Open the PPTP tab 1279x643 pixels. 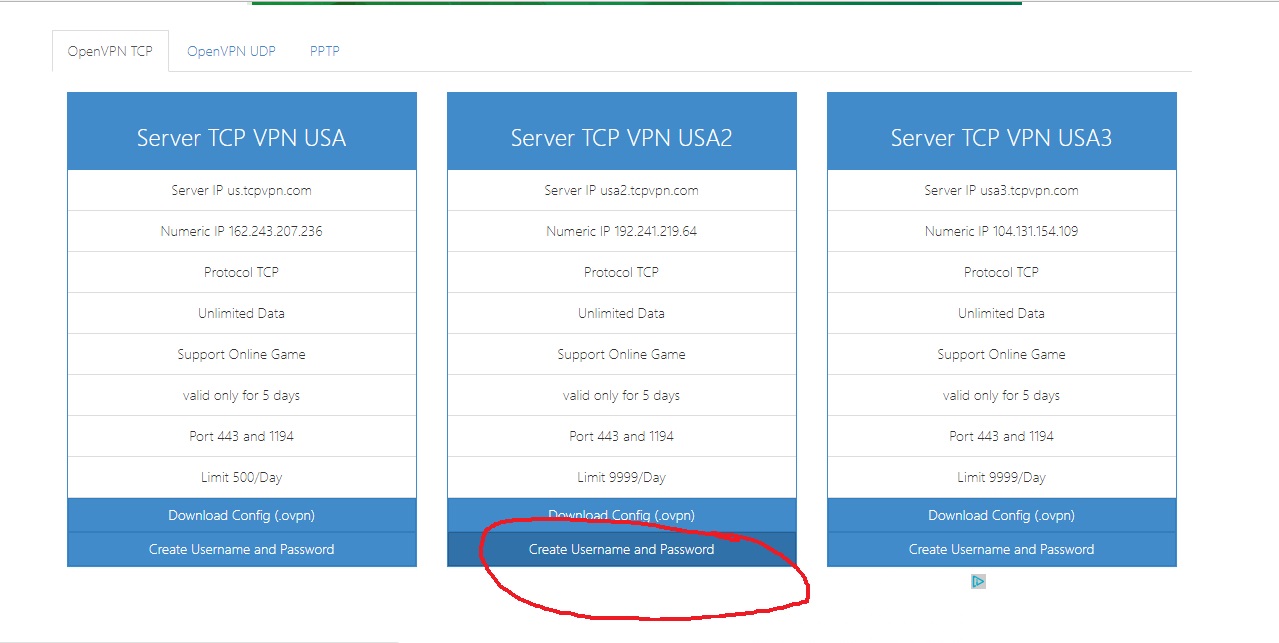[324, 50]
